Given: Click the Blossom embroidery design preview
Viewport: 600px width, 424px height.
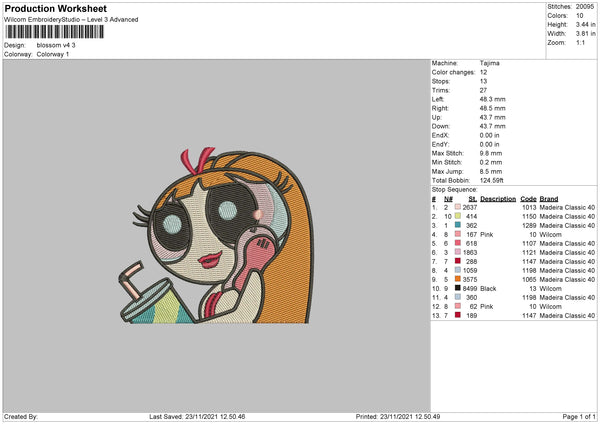Looking at the screenshot, I should (x=215, y=235).
